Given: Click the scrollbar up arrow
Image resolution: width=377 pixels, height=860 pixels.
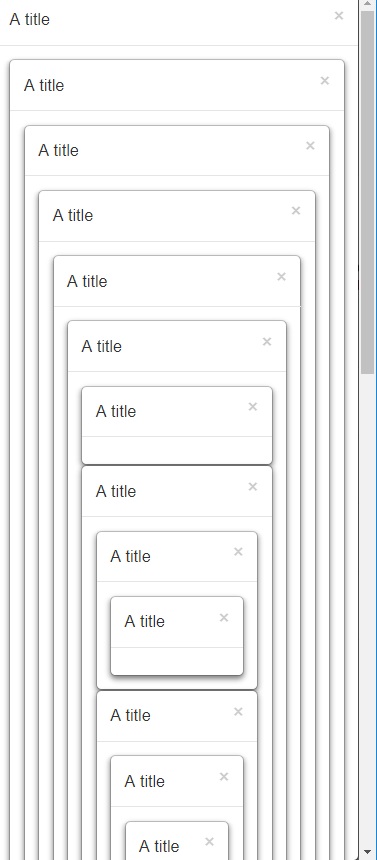Looking at the screenshot, I should coord(368,3).
